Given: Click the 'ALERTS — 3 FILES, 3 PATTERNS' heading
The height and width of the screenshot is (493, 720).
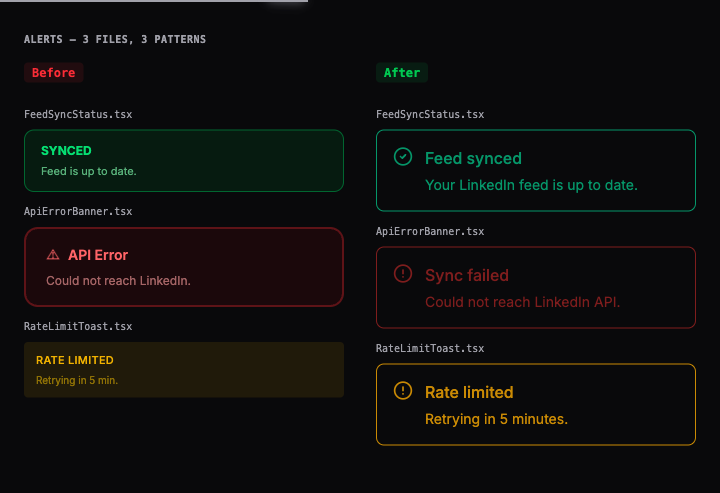Looking at the screenshot, I should [115, 39].
